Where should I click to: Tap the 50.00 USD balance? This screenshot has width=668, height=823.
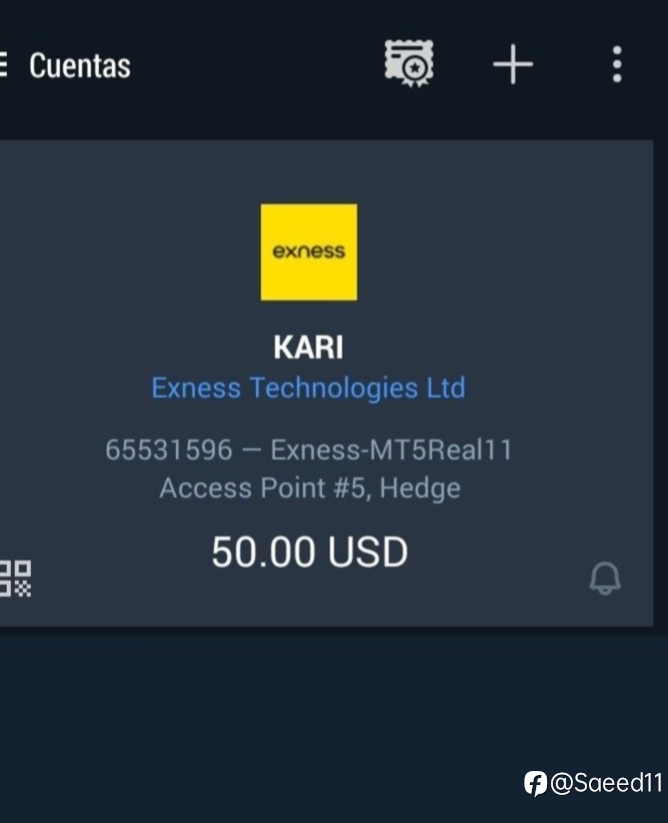(x=310, y=552)
